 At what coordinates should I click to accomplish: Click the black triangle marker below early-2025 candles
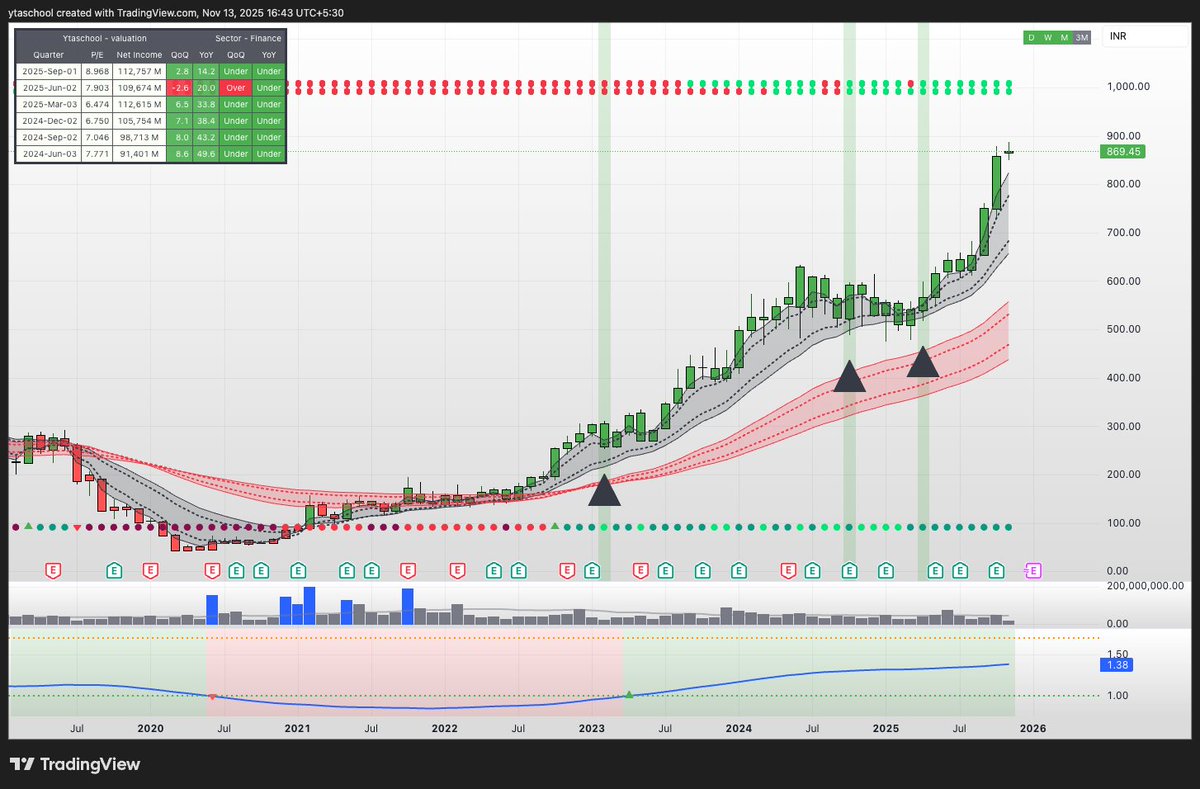(923, 360)
